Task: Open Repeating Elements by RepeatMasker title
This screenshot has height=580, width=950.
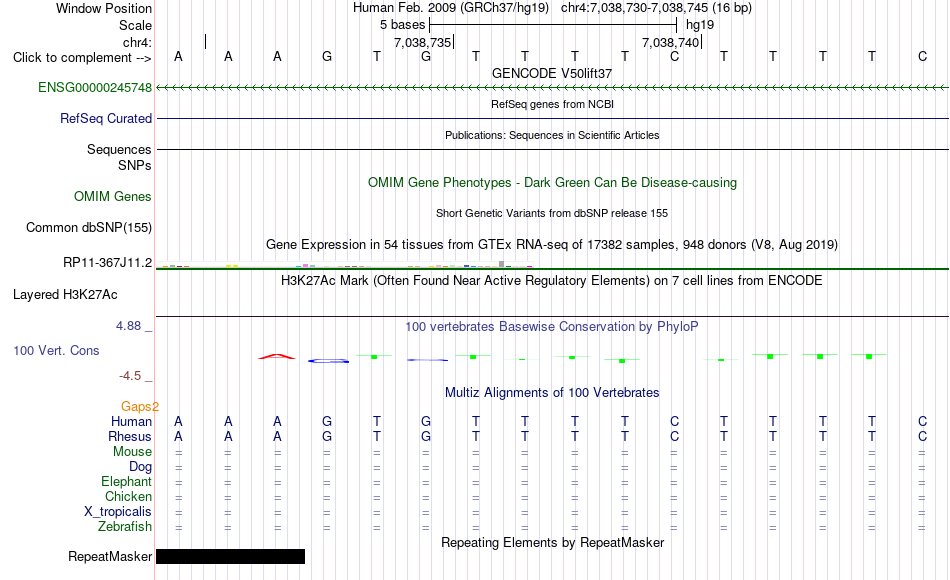Action: [x=552, y=542]
